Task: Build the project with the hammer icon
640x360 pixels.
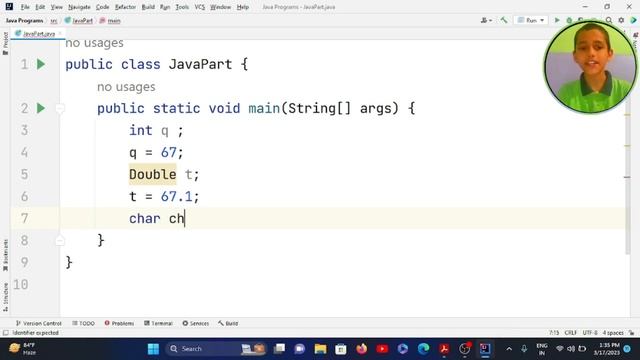Action: click(x=504, y=20)
